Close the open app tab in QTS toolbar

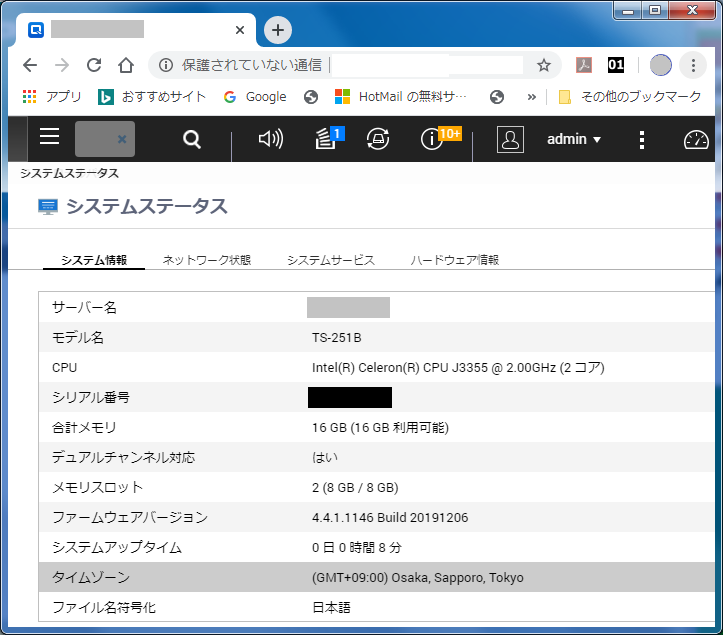122,139
